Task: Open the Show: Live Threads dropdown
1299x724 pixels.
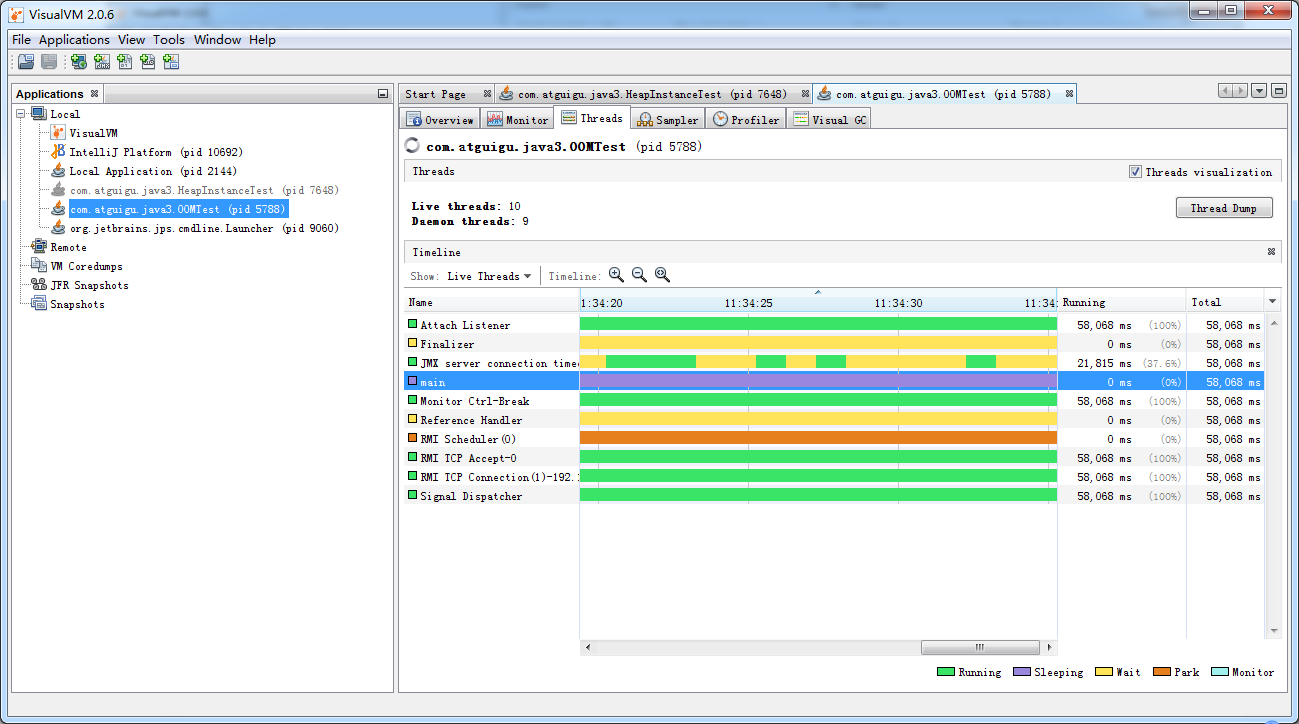Action: point(488,276)
